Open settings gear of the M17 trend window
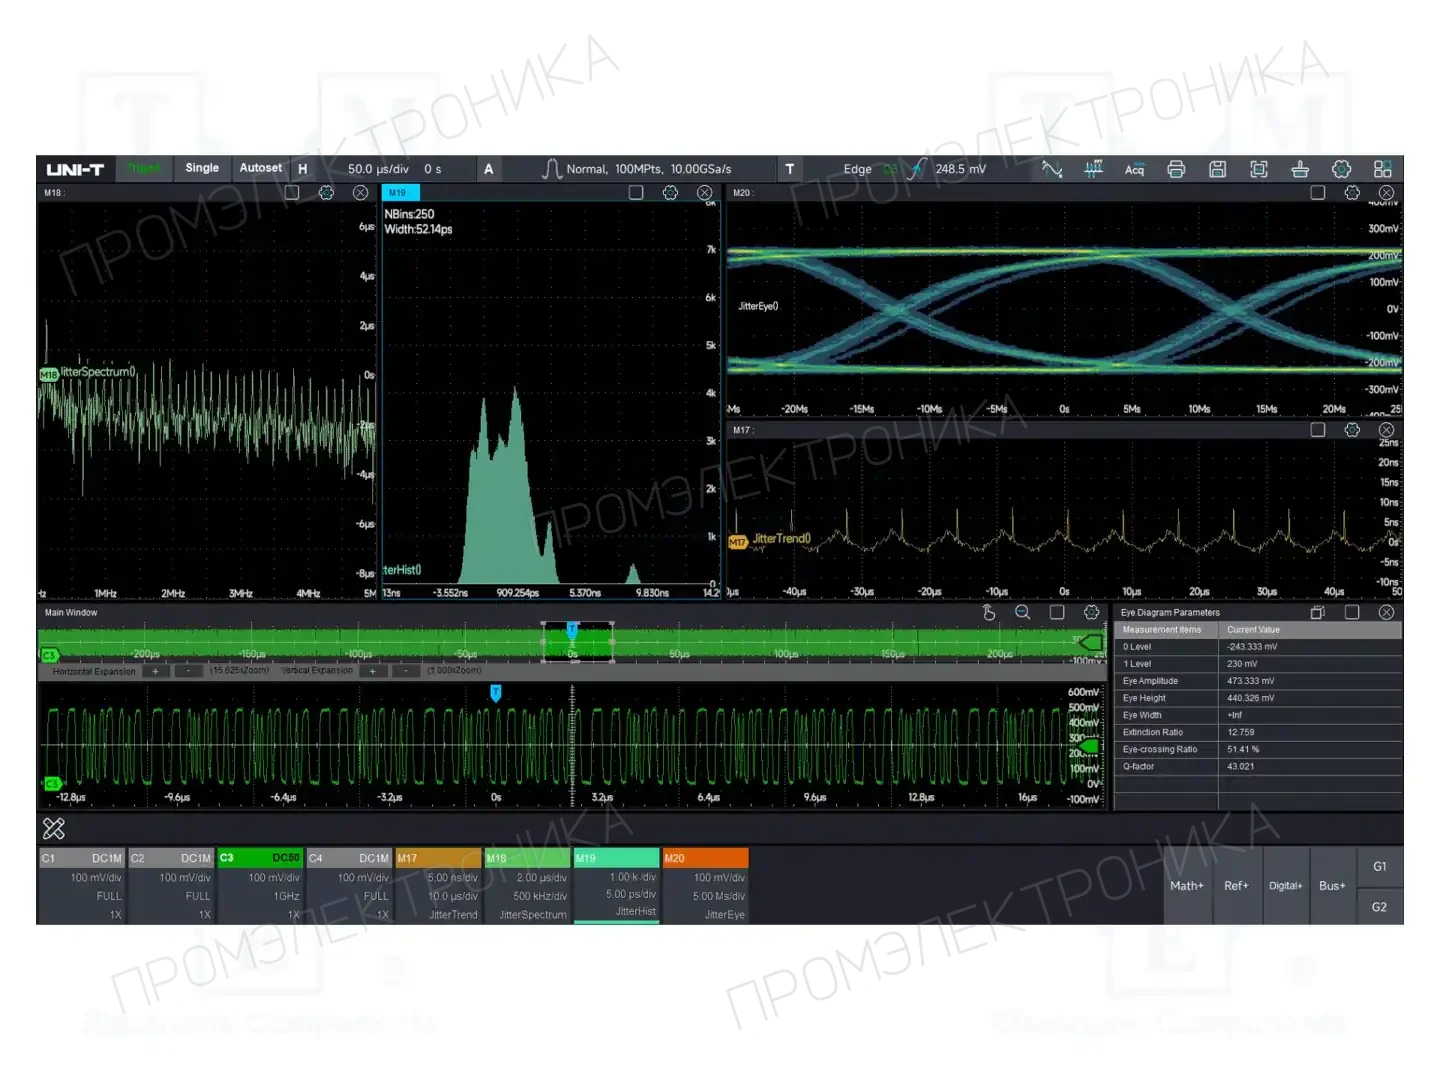 (1352, 430)
